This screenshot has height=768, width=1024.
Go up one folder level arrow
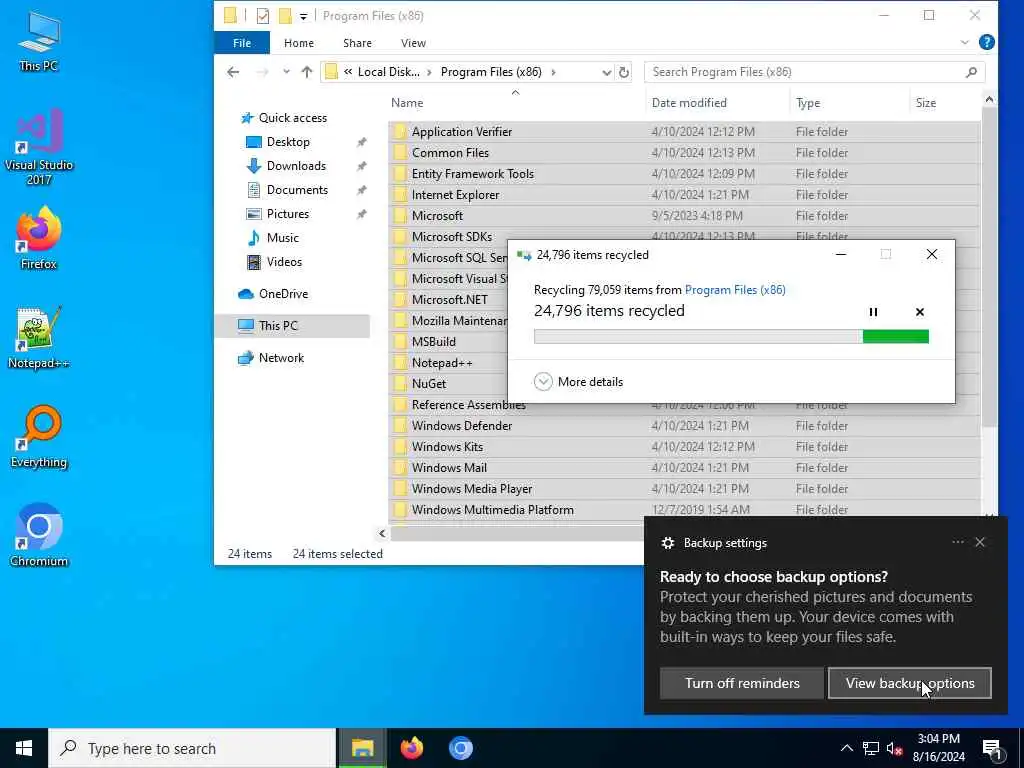point(307,72)
